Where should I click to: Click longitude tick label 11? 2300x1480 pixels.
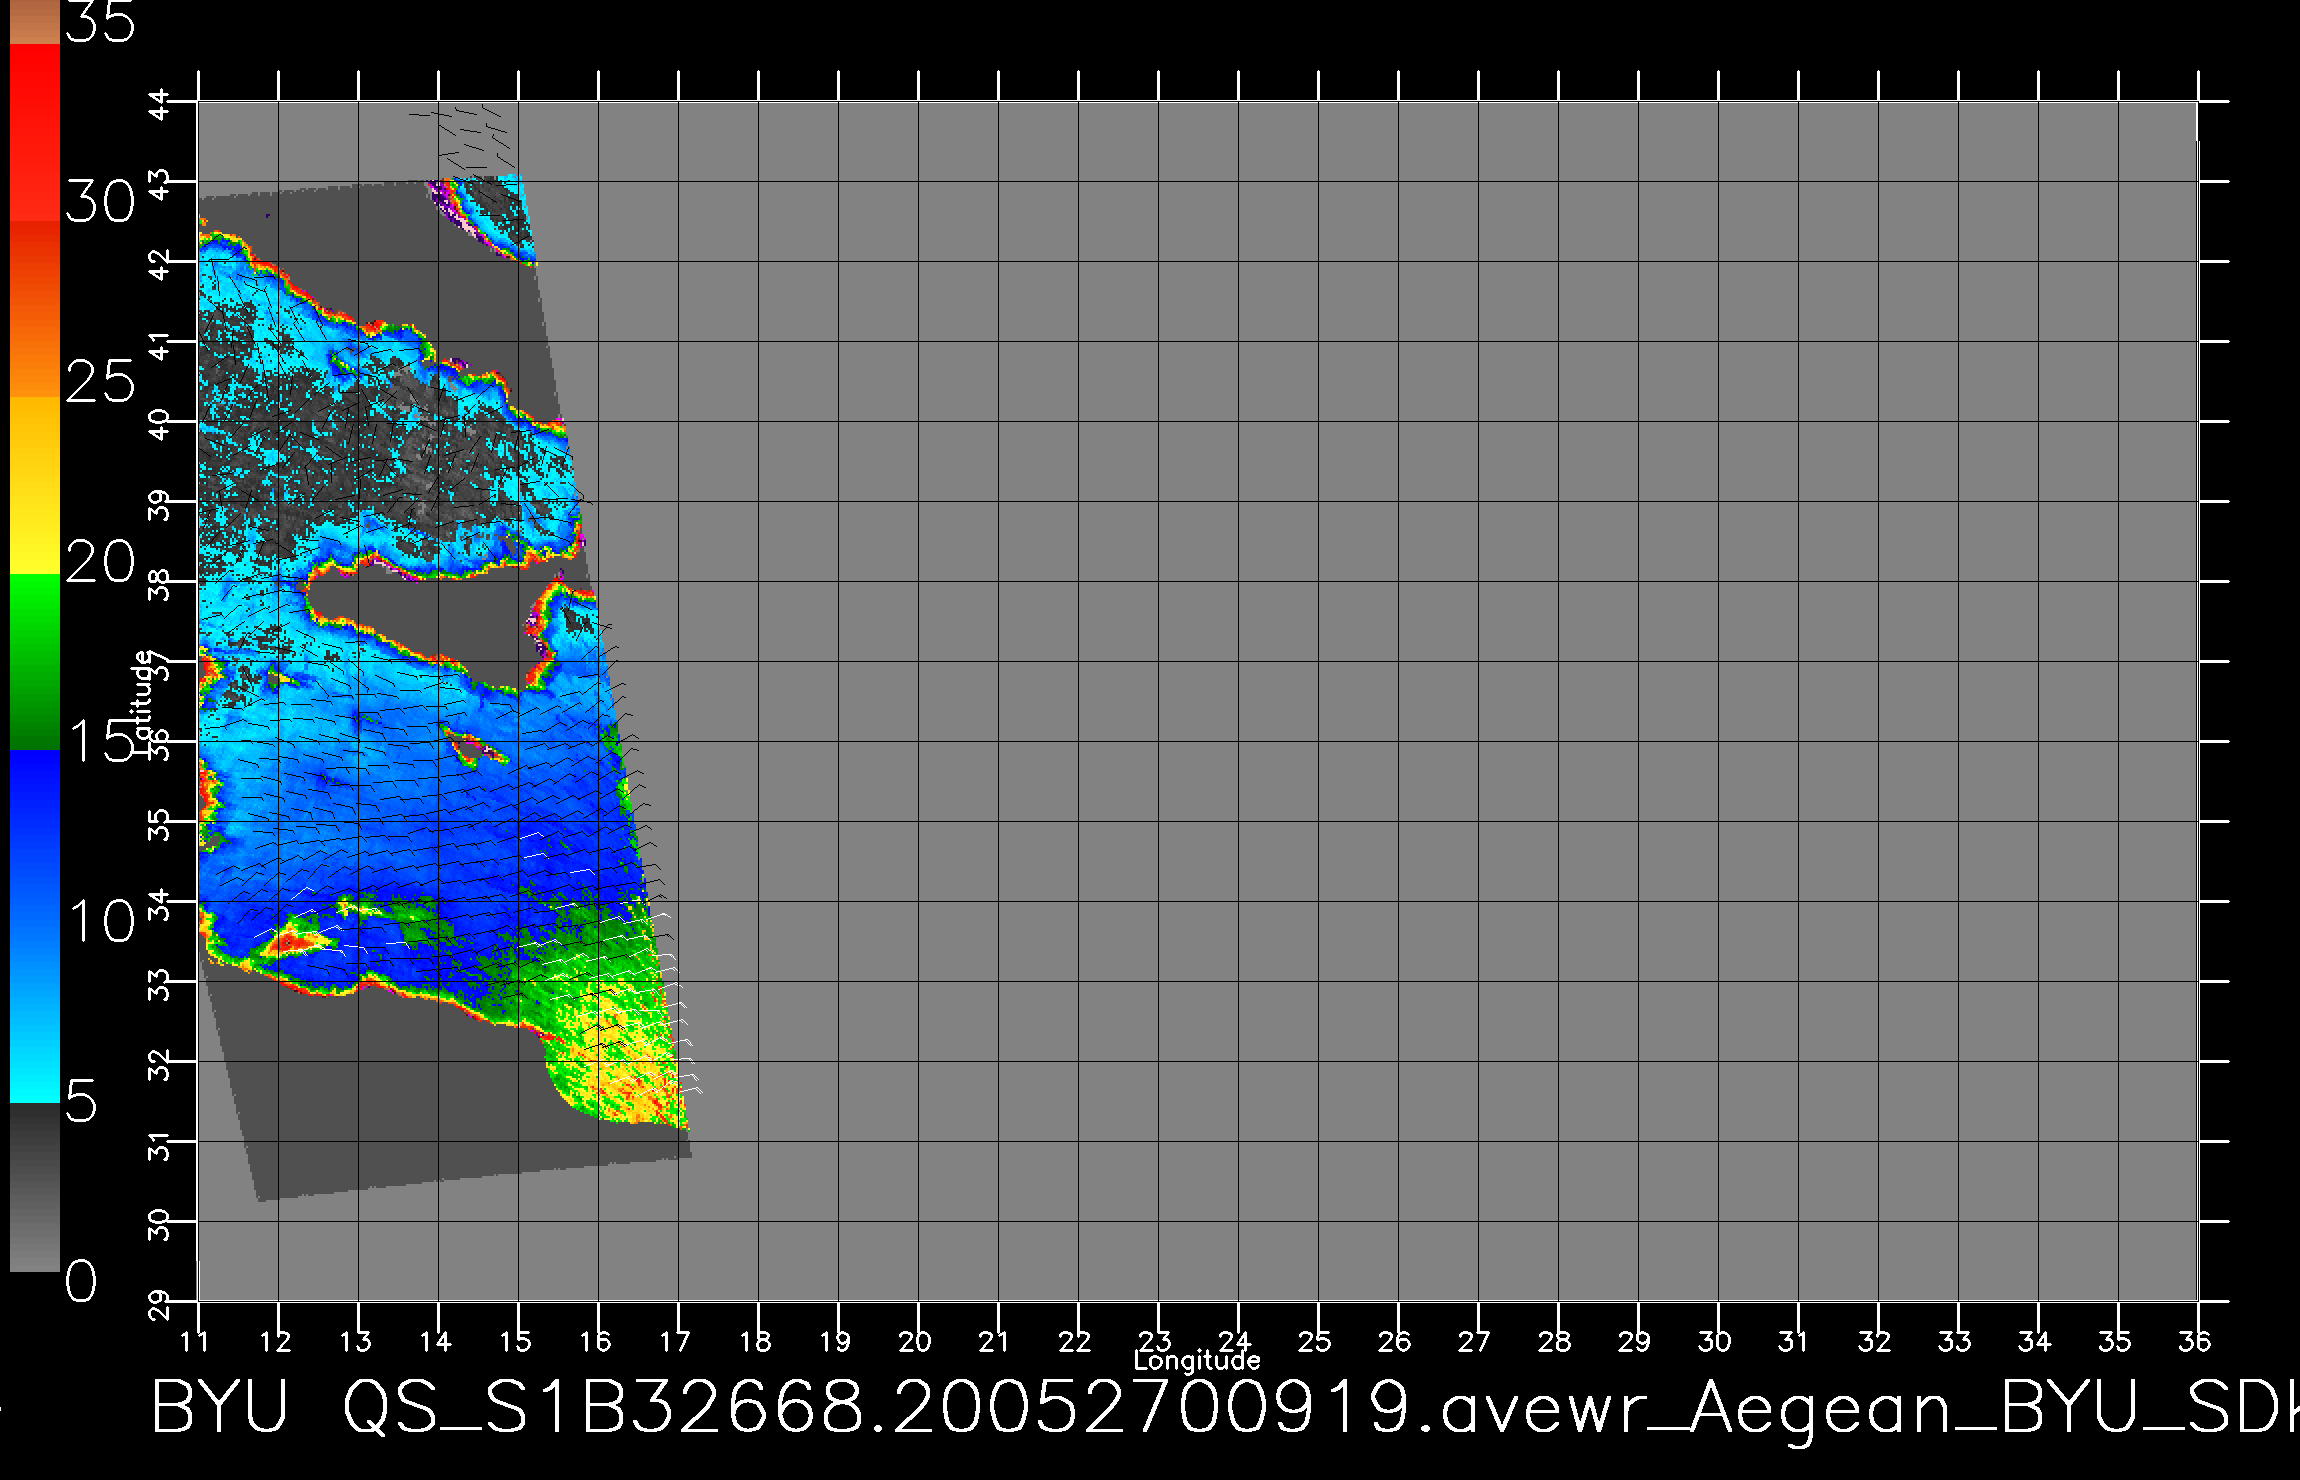(x=195, y=1341)
